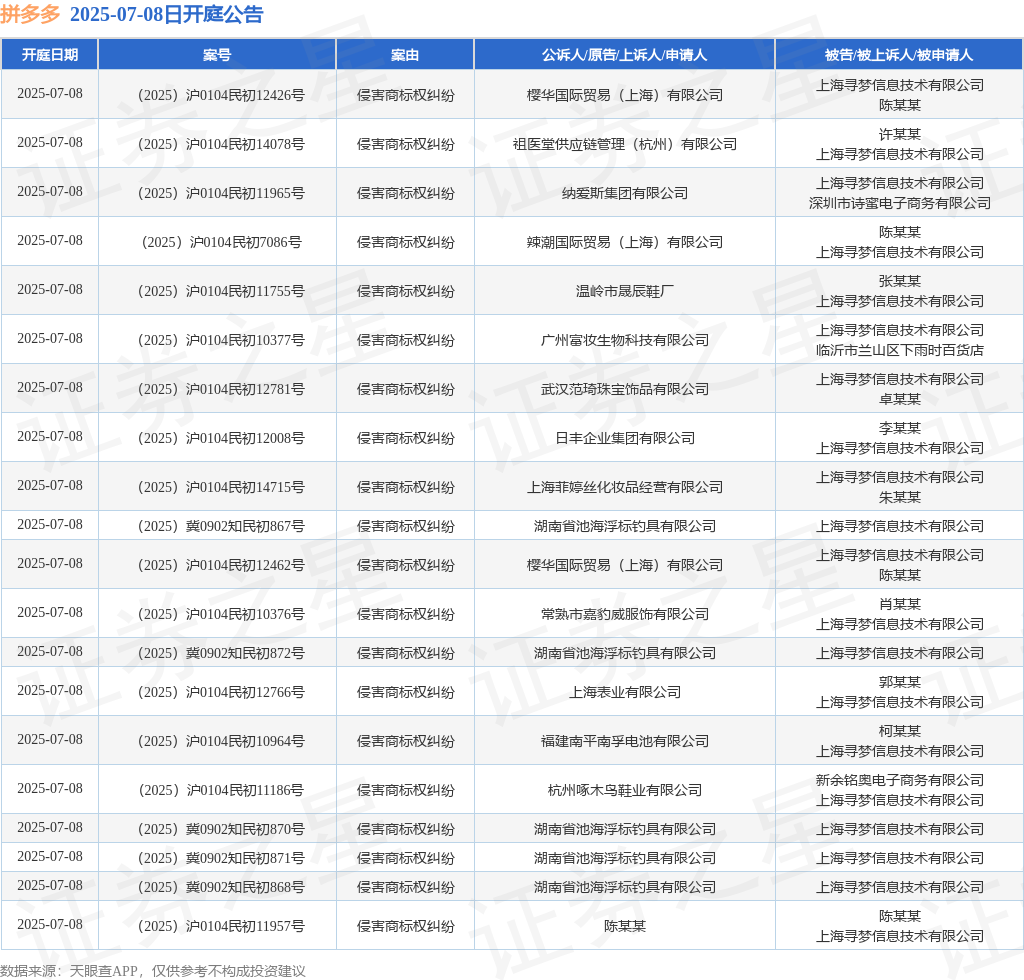Click defendant 郭某某
The width and height of the screenshot is (1024, 980).
click(899, 682)
